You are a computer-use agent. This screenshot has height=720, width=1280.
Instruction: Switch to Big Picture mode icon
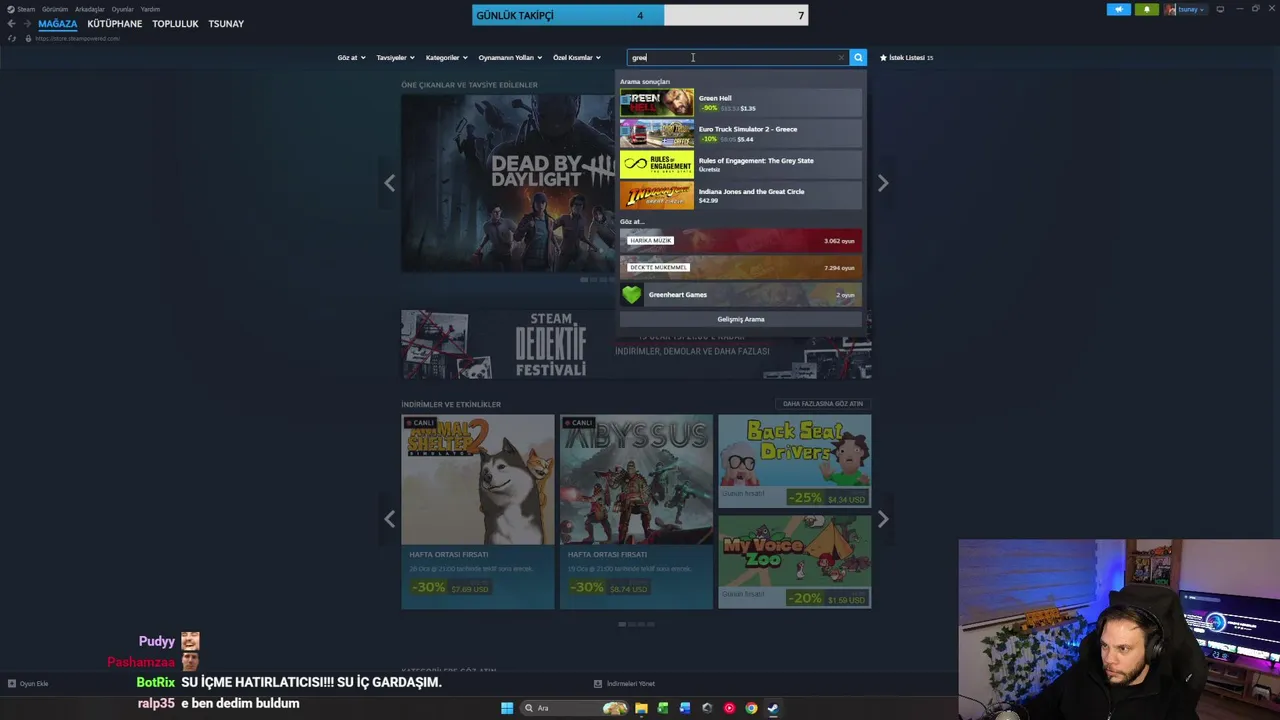click(1220, 9)
